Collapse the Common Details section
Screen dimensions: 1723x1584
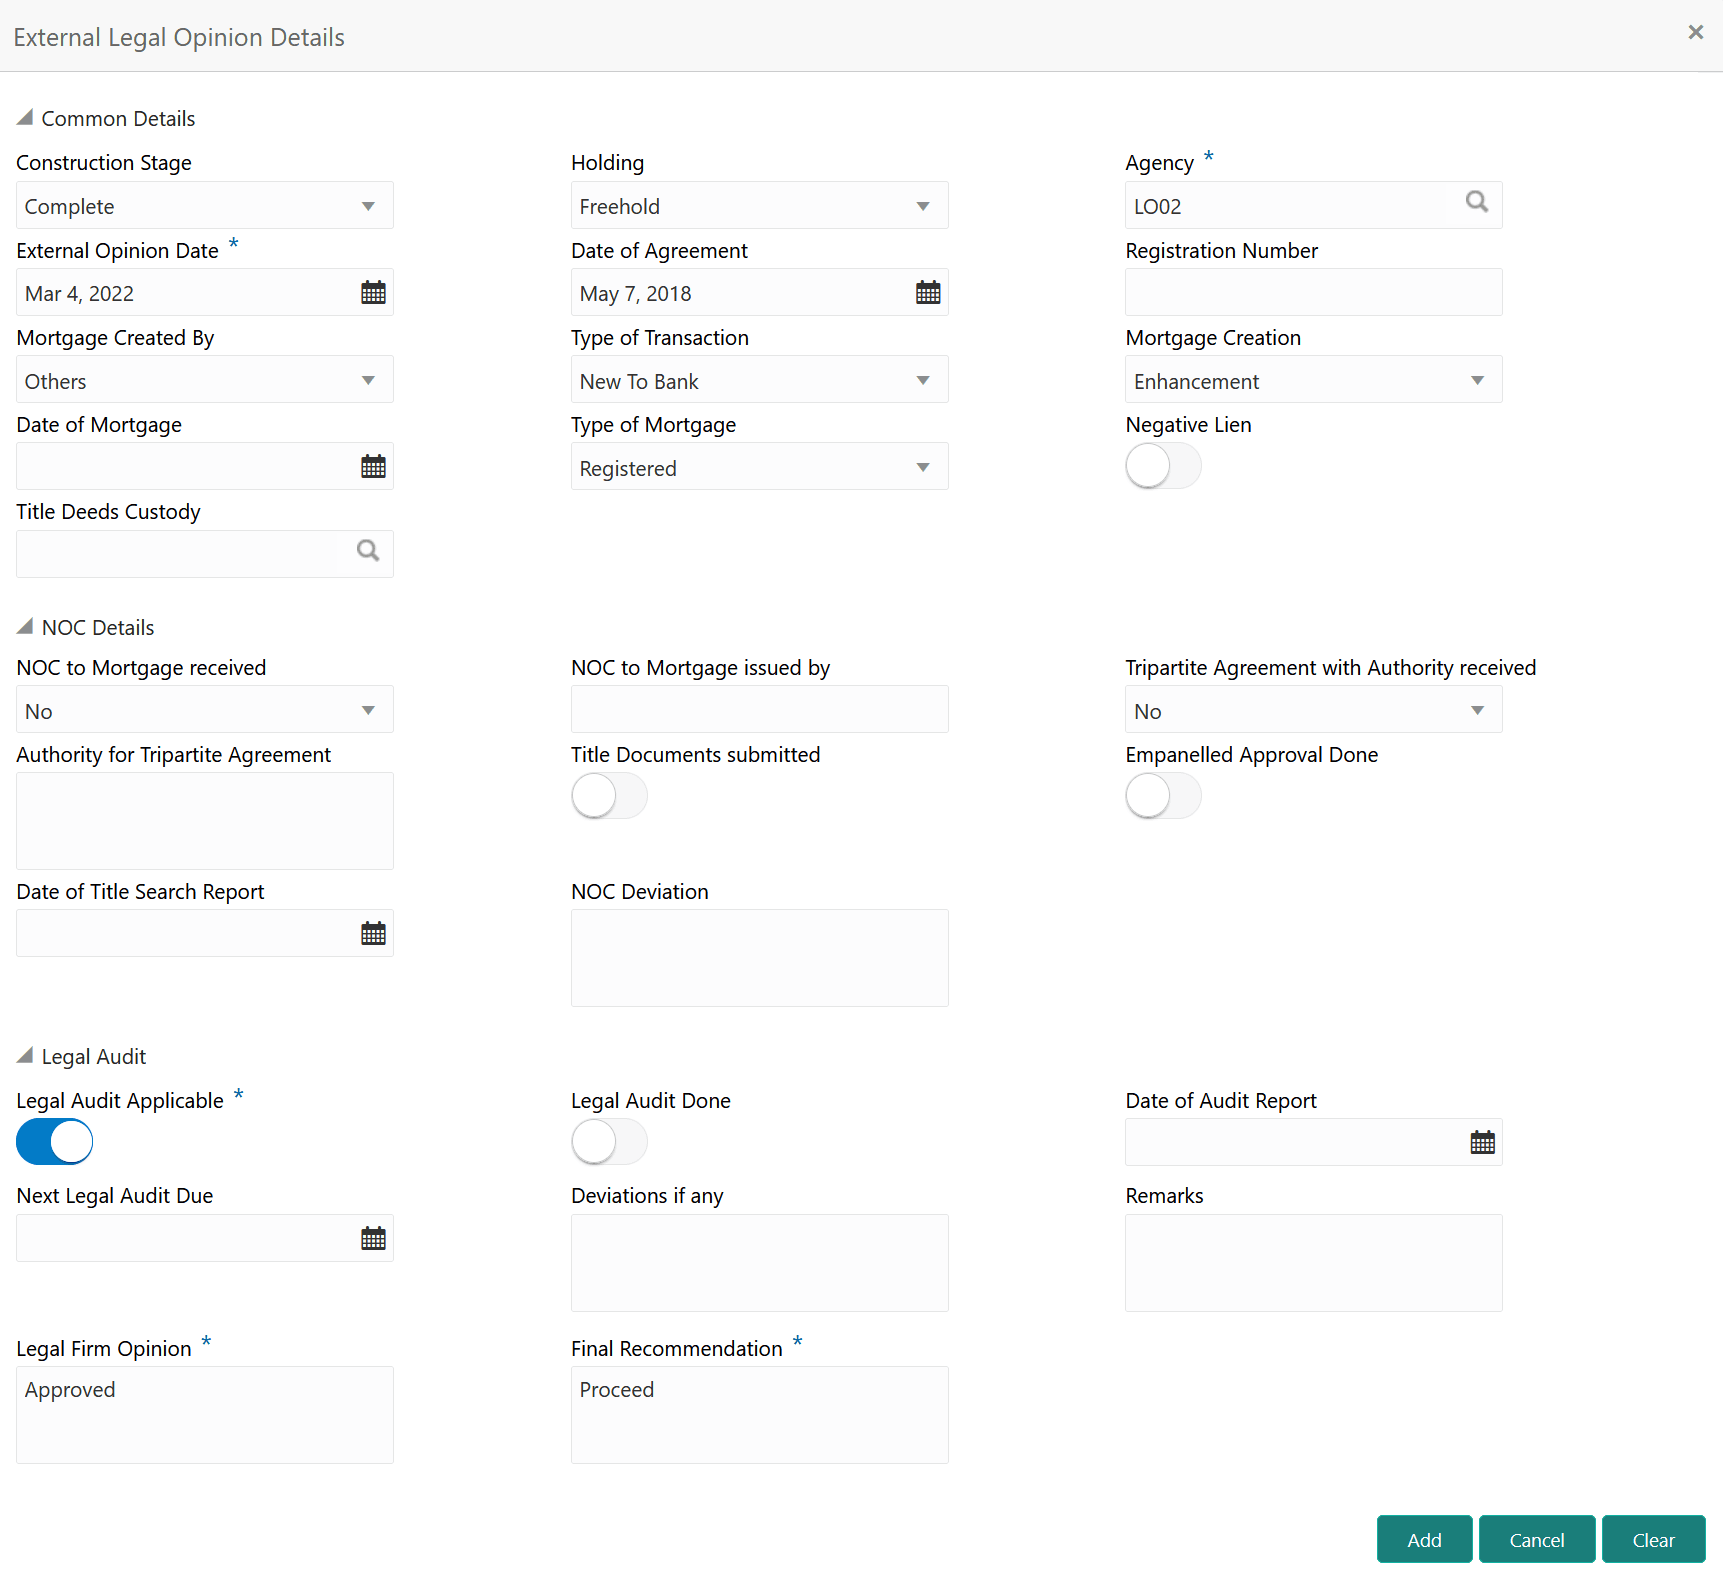click(x=26, y=118)
